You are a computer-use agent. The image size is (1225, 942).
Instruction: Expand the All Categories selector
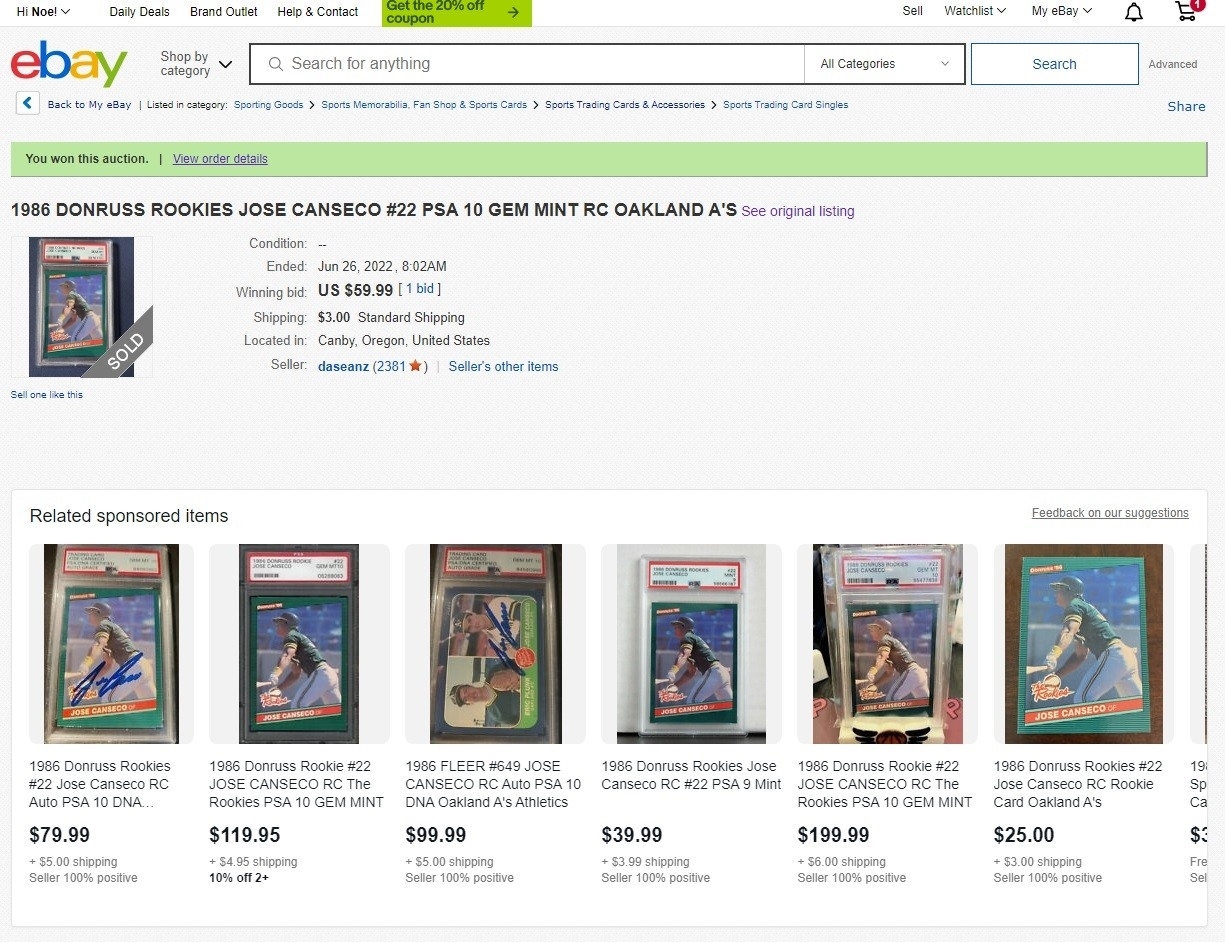click(x=884, y=64)
